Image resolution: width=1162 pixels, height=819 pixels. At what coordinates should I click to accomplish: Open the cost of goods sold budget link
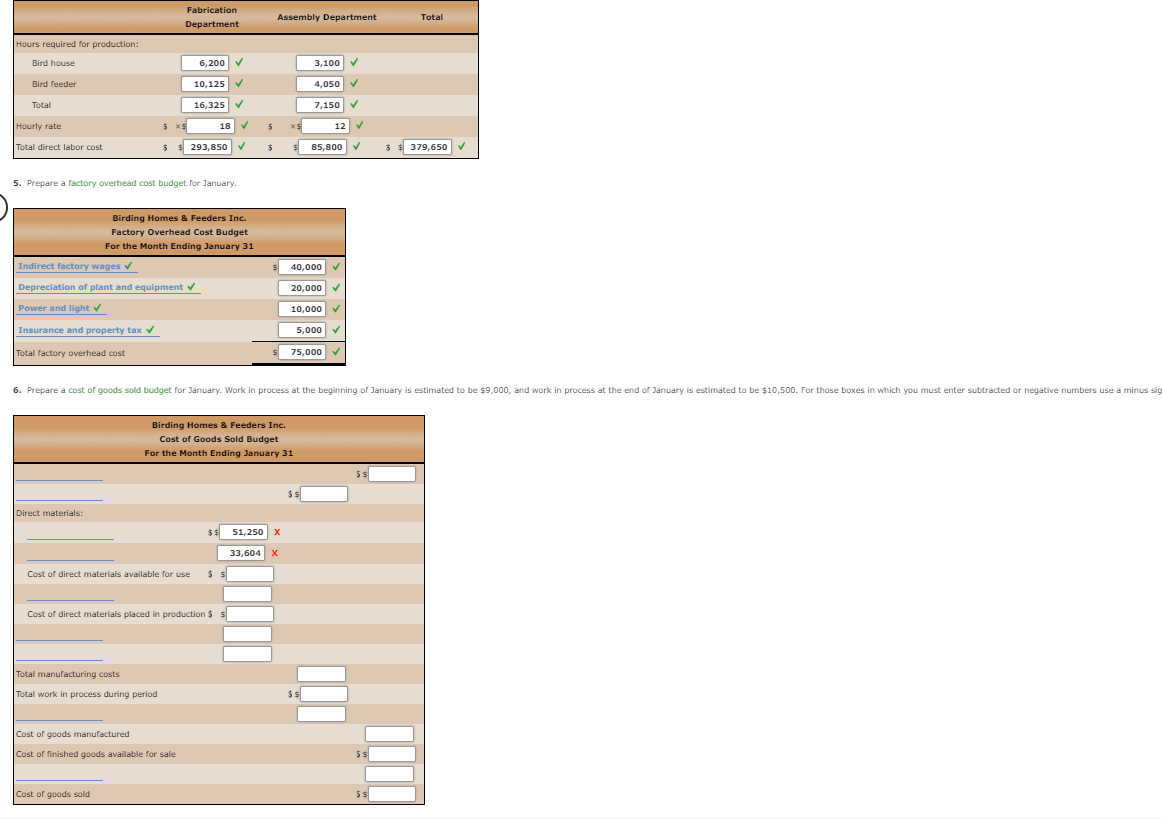click(119, 390)
